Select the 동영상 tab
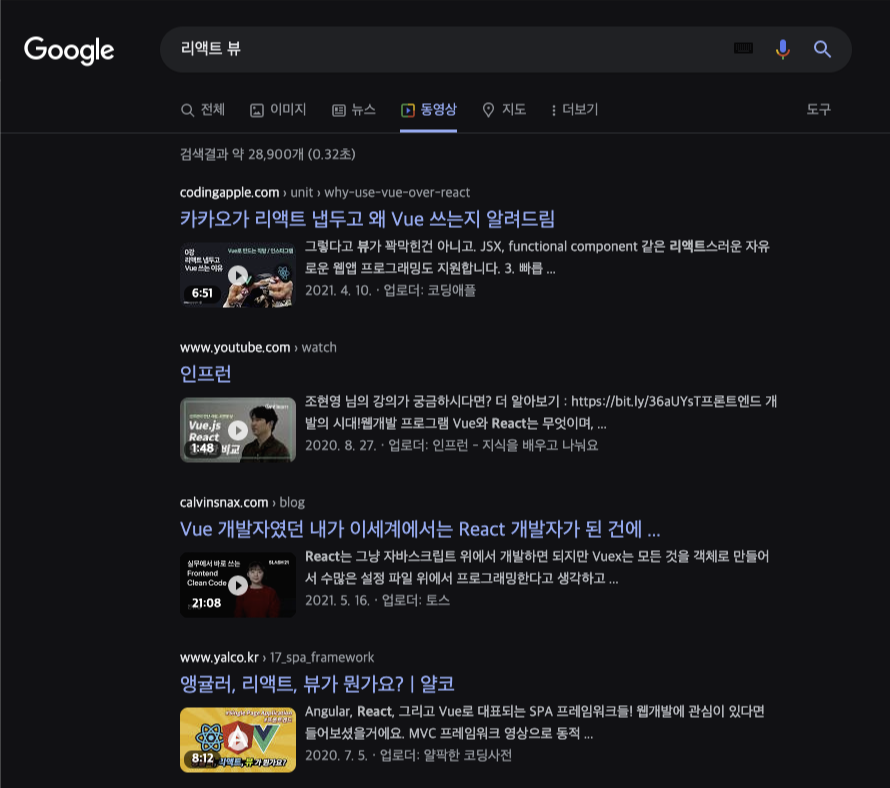Viewport: 890px width, 788px height. [429, 110]
